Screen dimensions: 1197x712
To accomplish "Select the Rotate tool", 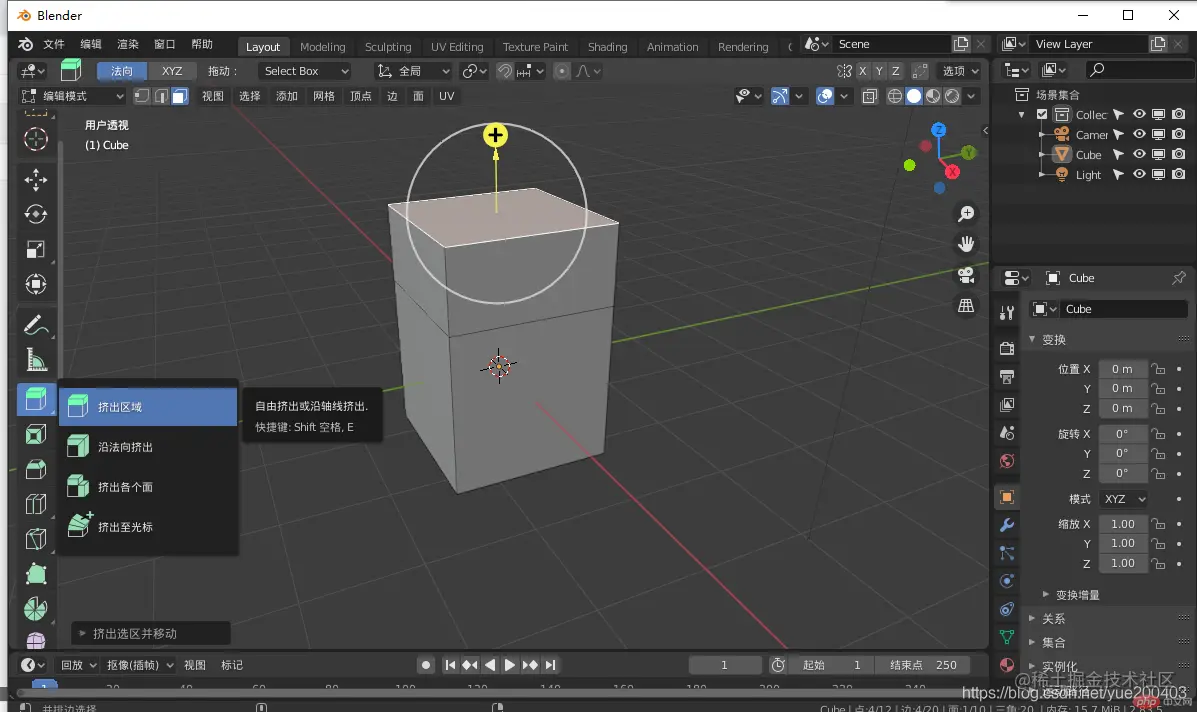I will [x=36, y=214].
